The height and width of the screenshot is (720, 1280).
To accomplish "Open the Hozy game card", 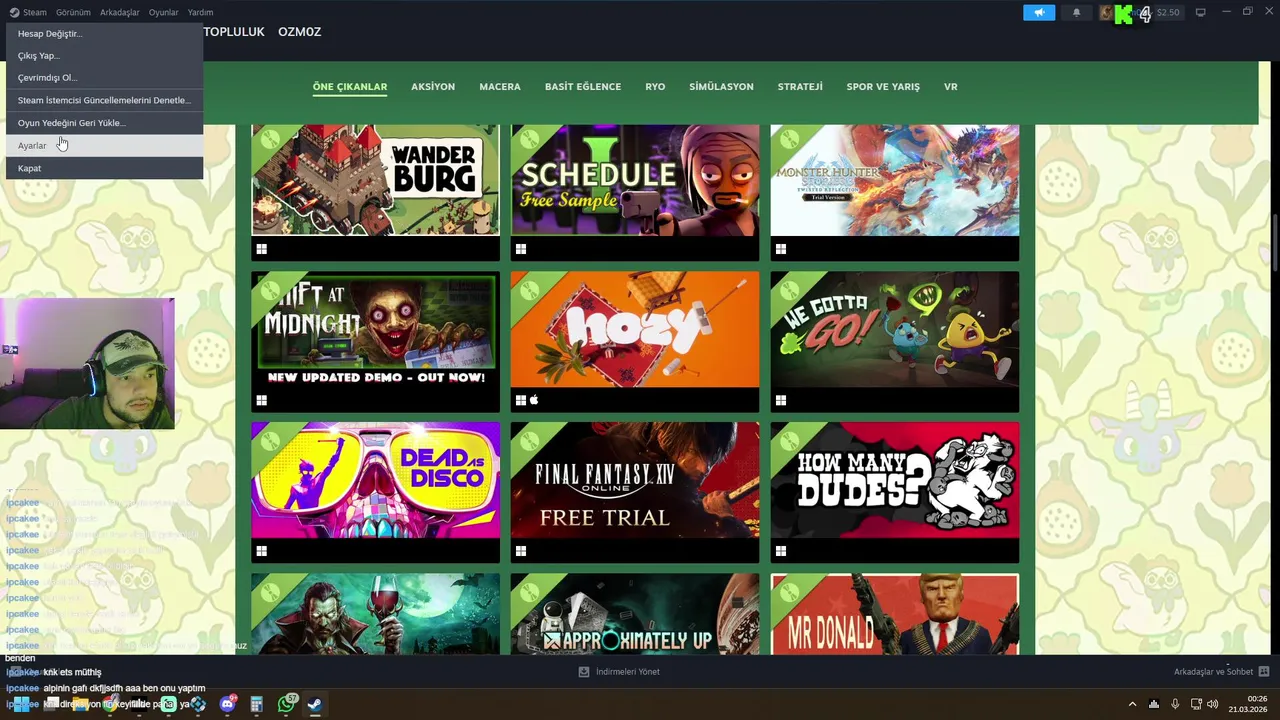I will coord(635,341).
